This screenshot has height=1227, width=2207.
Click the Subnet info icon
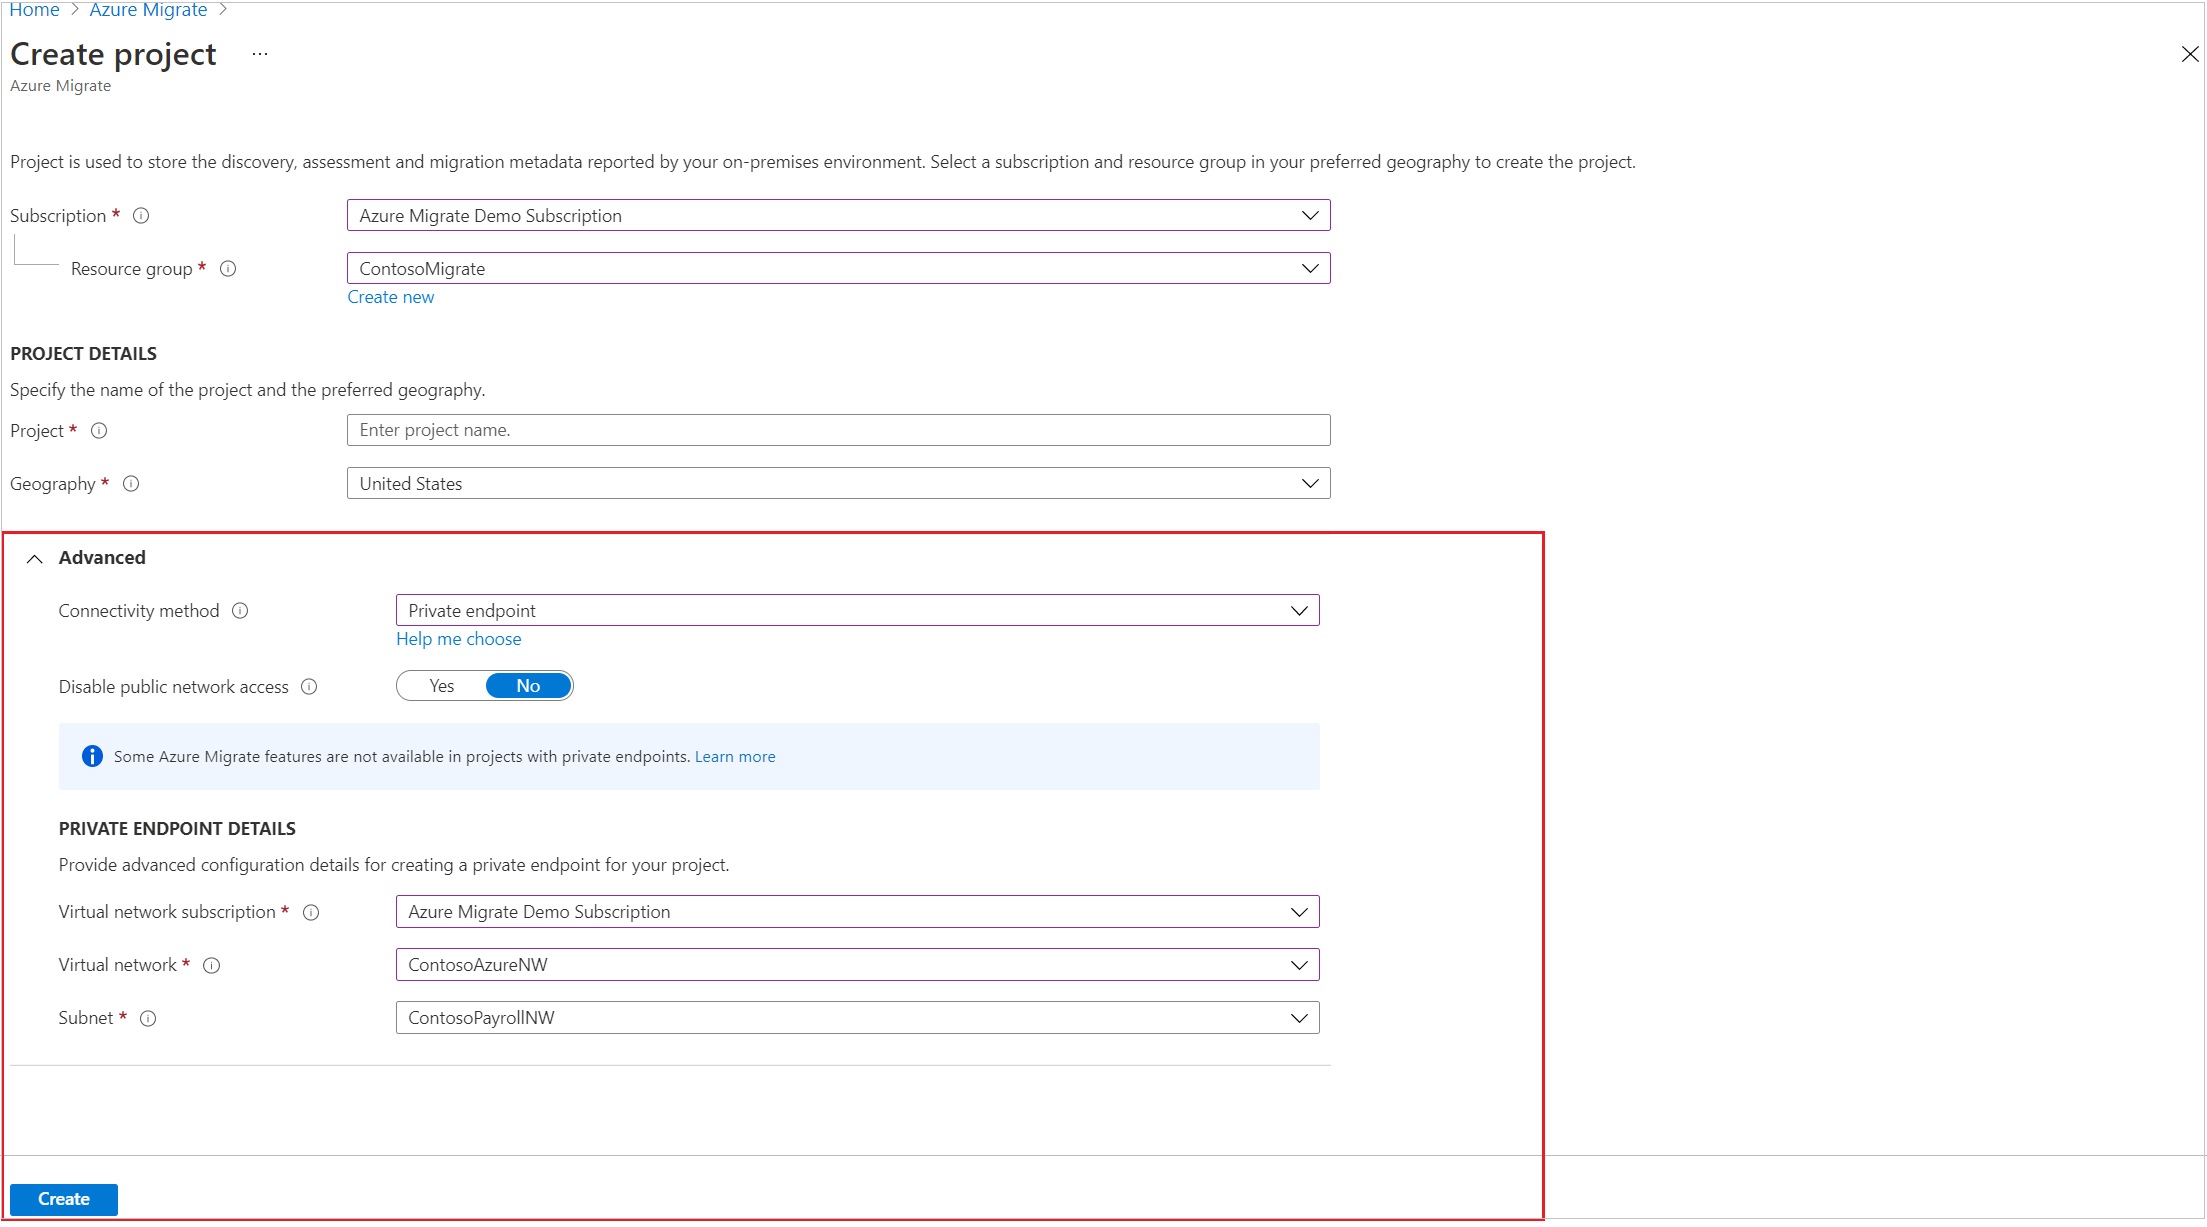(148, 1019)
